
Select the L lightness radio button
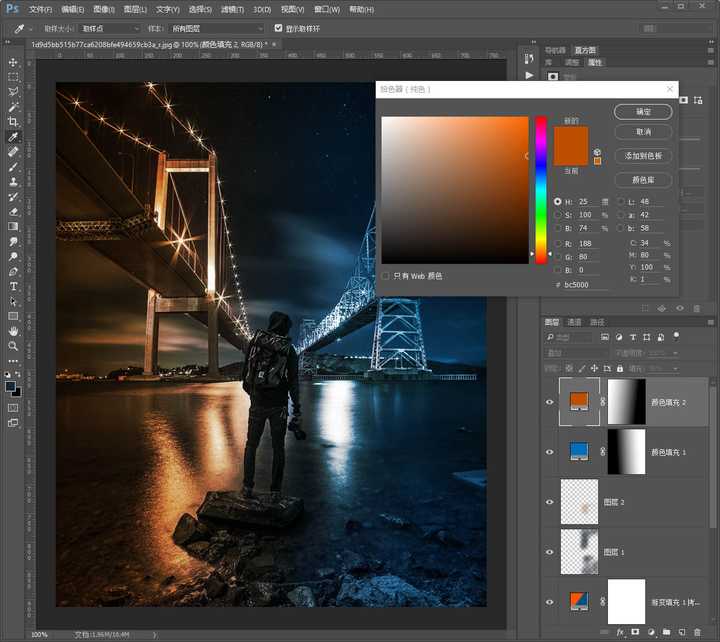621,202
